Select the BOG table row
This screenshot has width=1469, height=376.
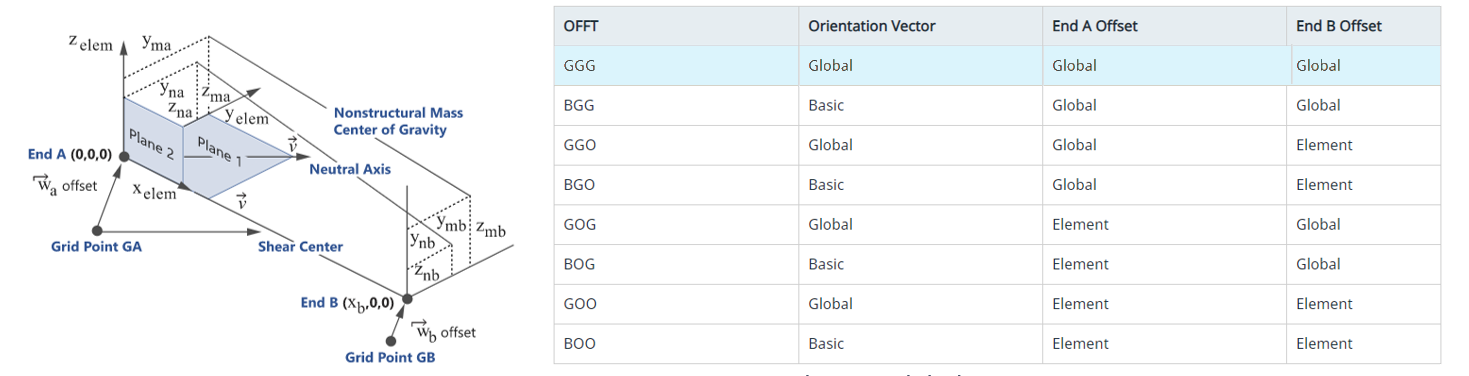point(997,264)
